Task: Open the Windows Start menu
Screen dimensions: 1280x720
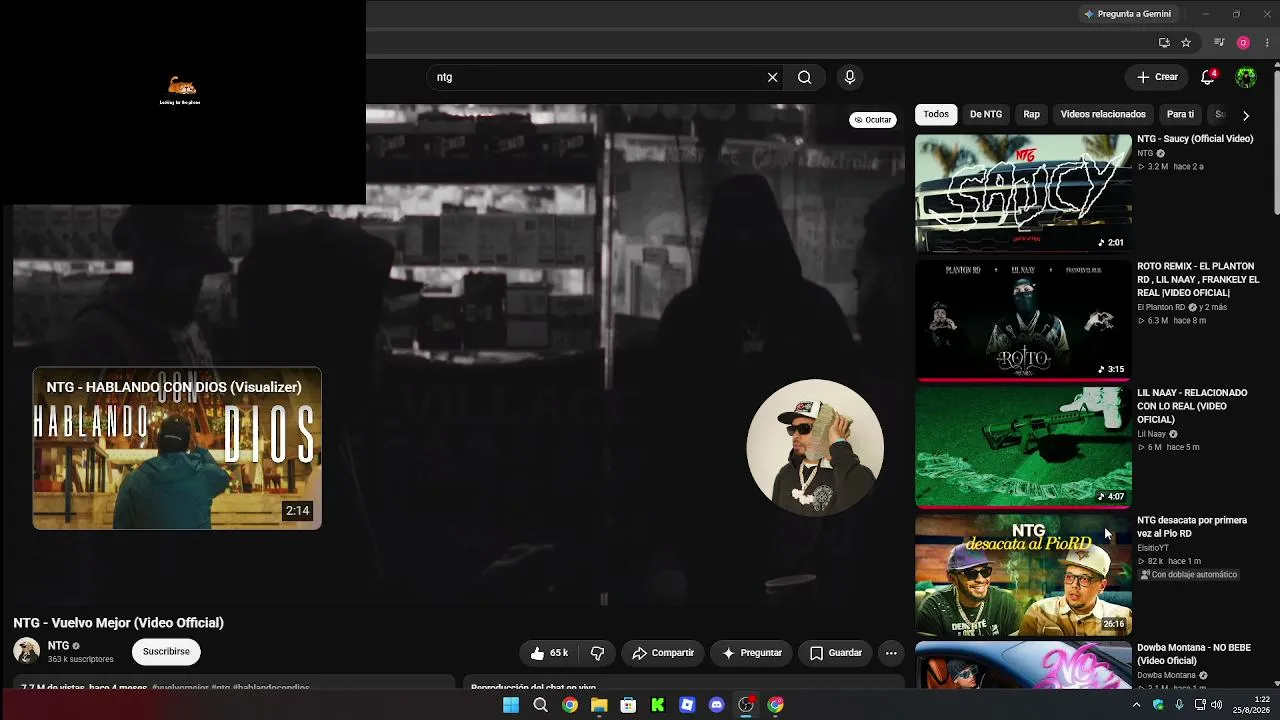Action: point(511,705)
